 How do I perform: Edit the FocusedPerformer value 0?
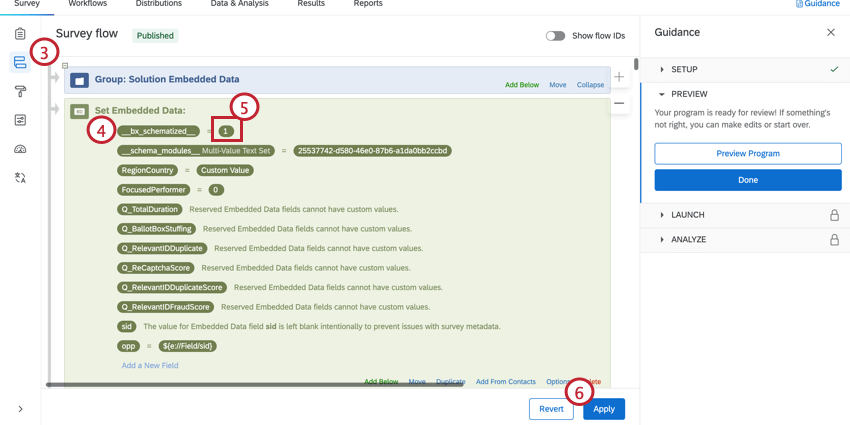pos(216,190)
